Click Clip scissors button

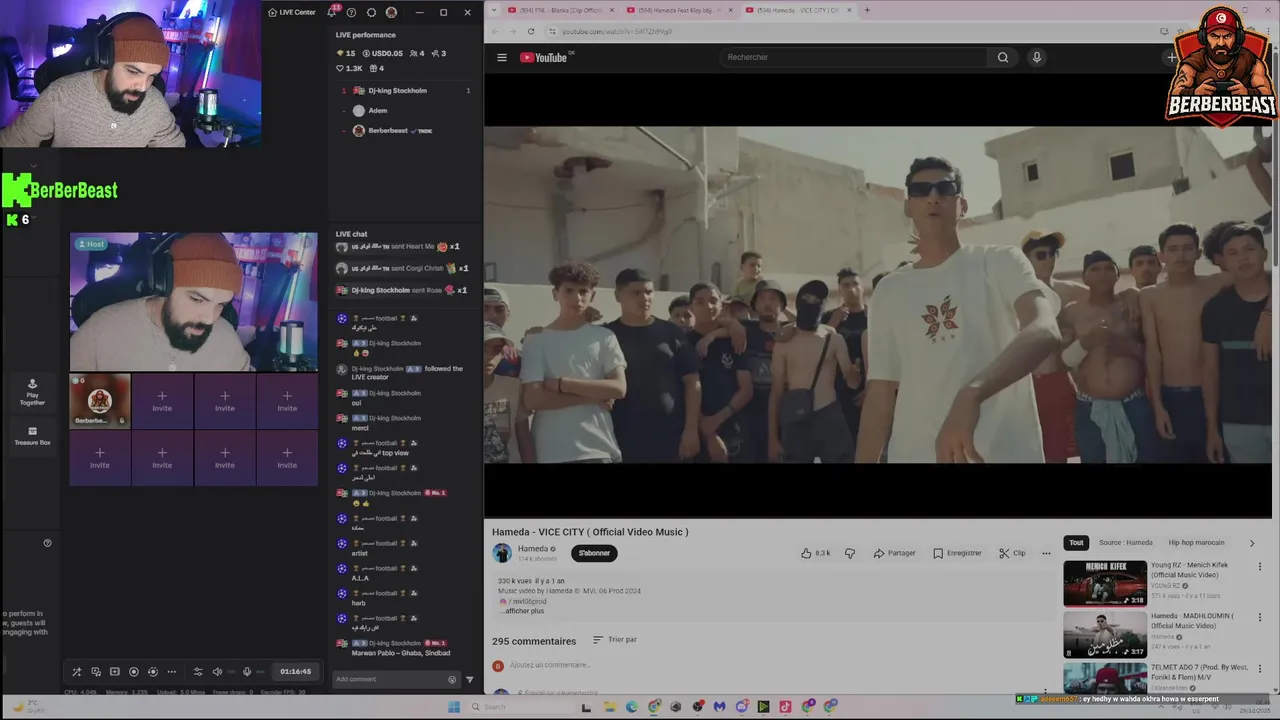(1012, 553)
